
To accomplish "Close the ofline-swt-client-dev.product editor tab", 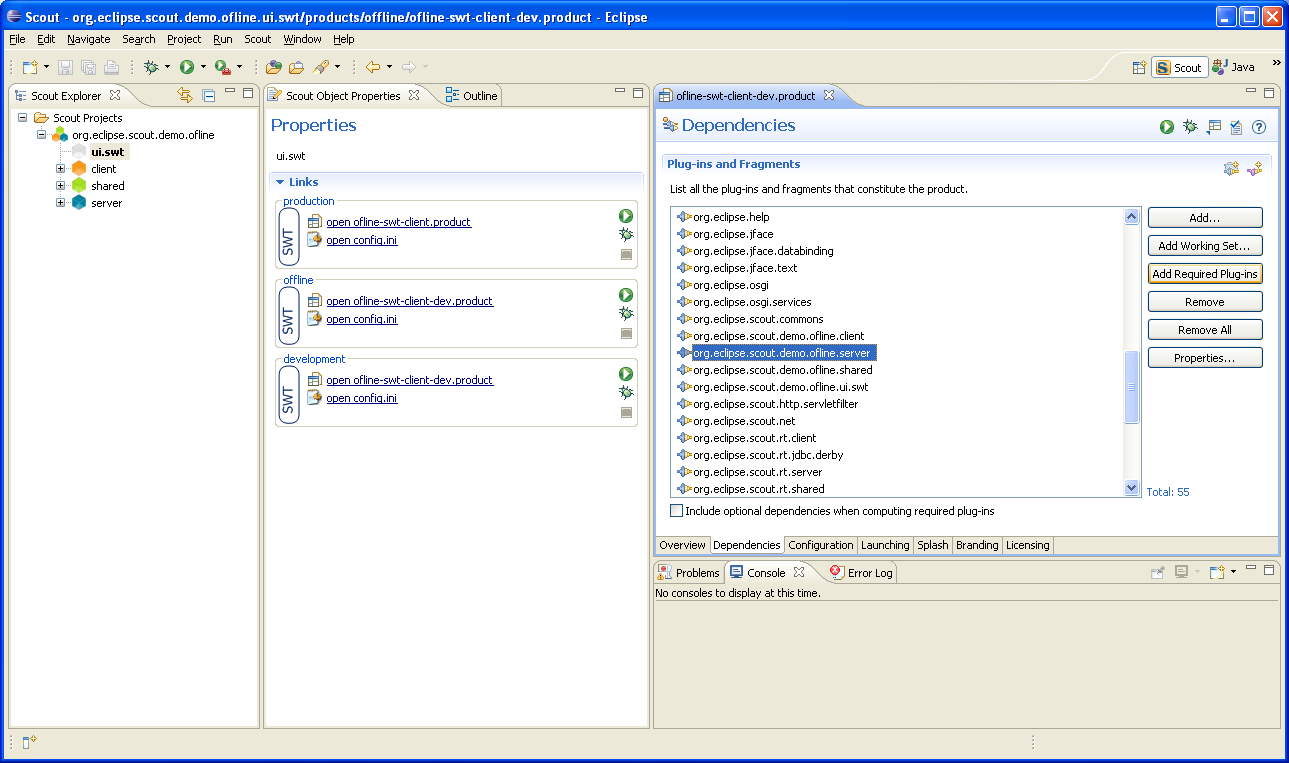I will coord(828,96).
